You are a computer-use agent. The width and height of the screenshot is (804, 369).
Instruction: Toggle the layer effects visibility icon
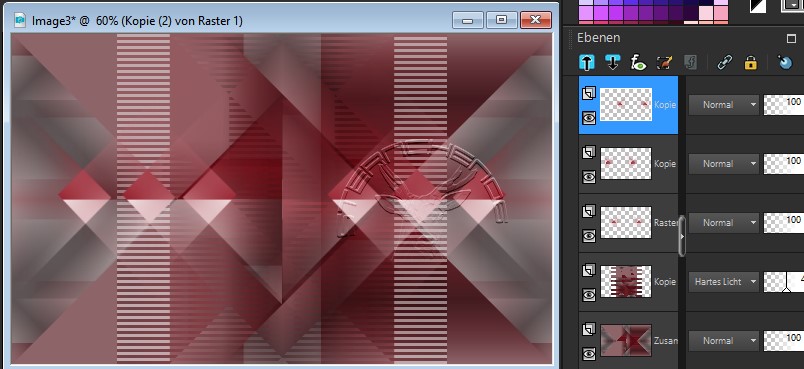tap(638, 63)
